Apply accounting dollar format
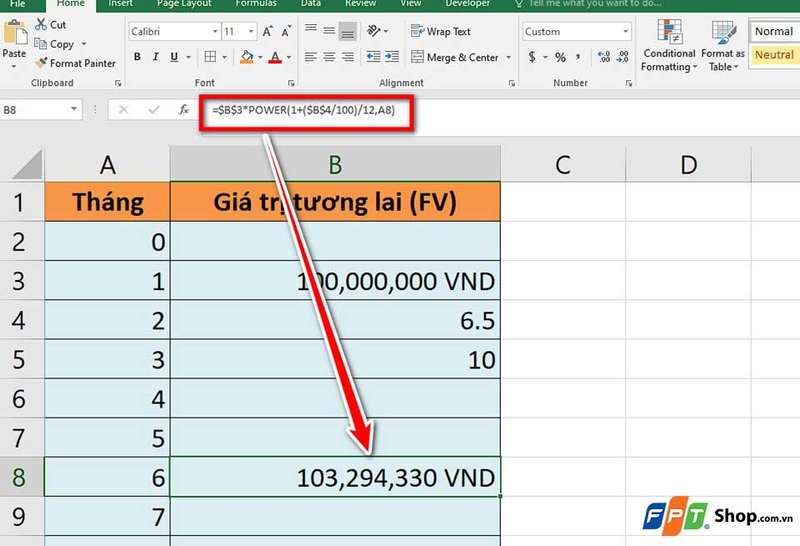This screenshot has width=800, height=546. [532, 57]
